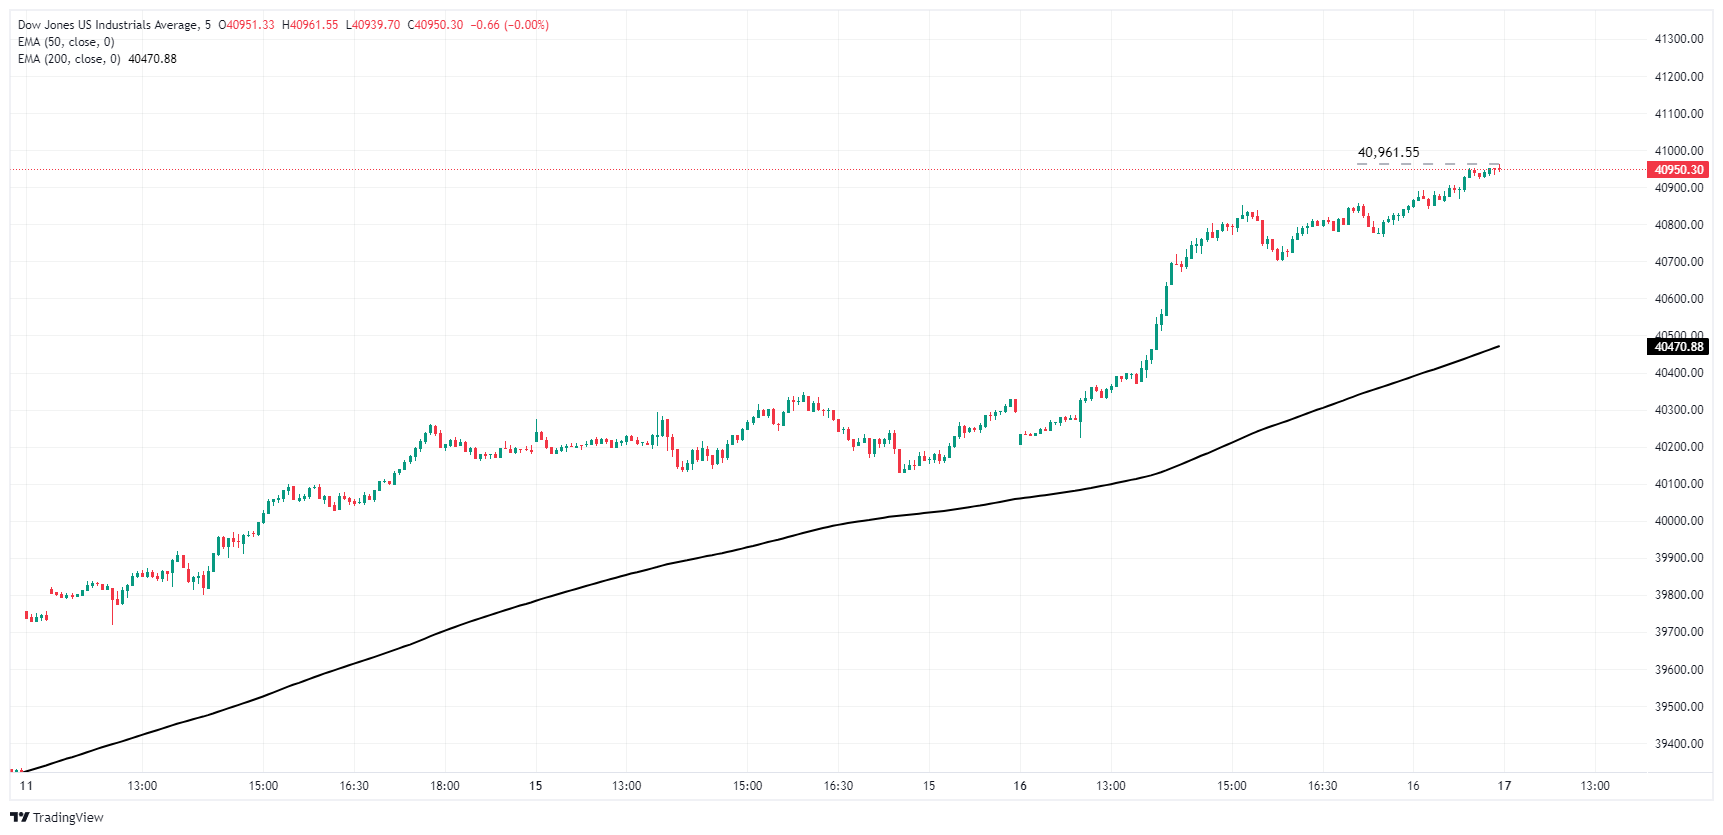Click the date 16 label left of 13:00

pyautogui.click(x=1020, y=786)
